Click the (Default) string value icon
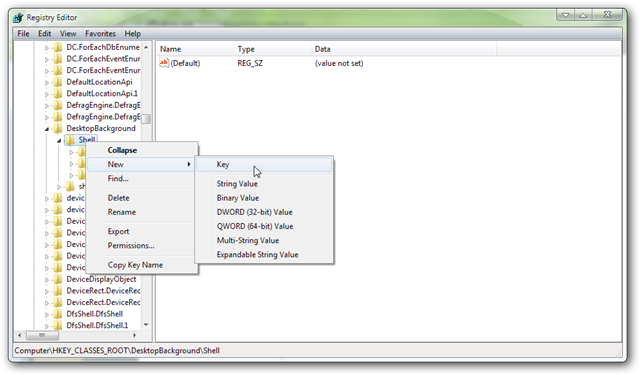Image resolution: width=640 pixels, height=375 pixels. click(164, 63)
